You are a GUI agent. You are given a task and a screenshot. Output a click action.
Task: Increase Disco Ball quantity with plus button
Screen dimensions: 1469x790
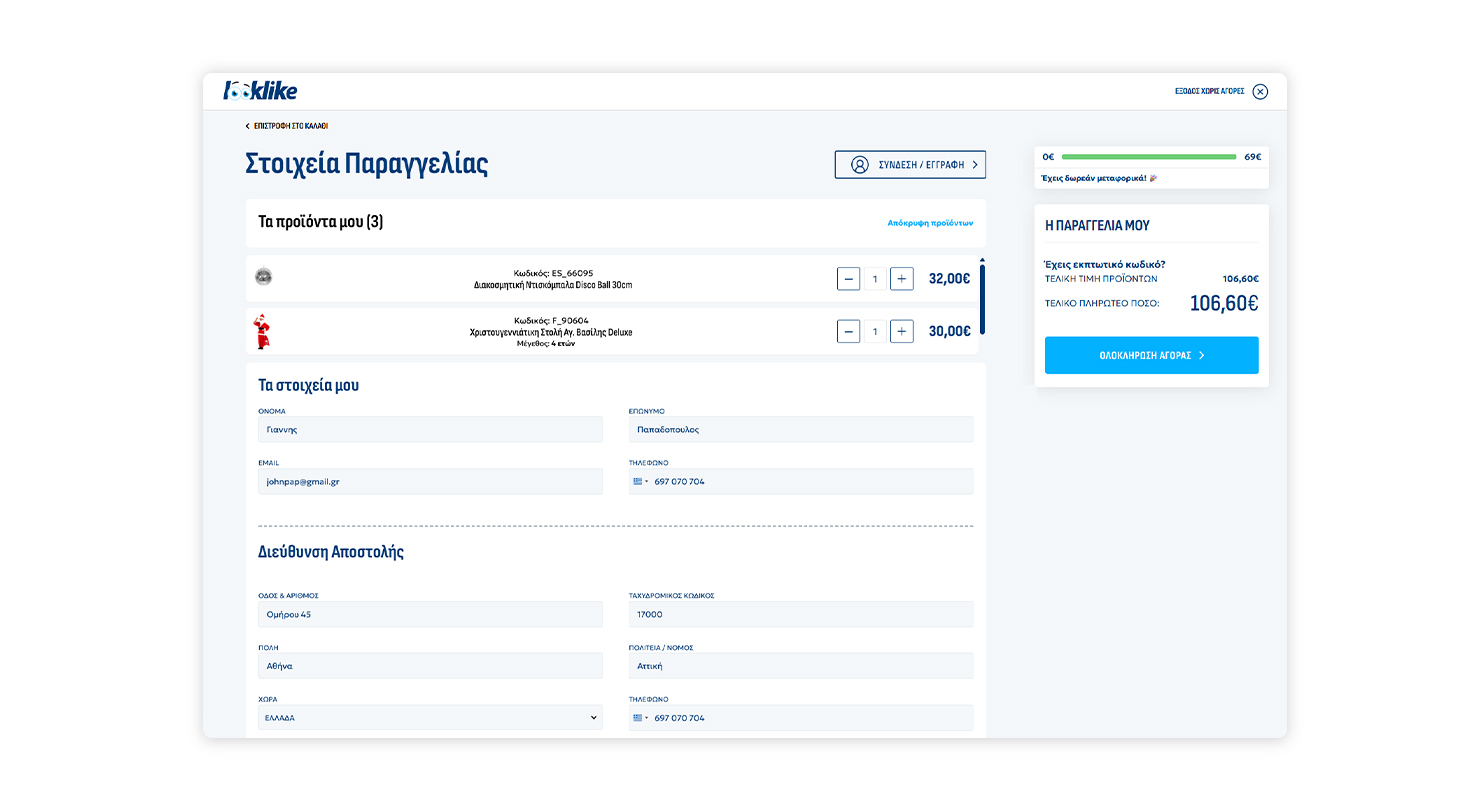(901, 279)
